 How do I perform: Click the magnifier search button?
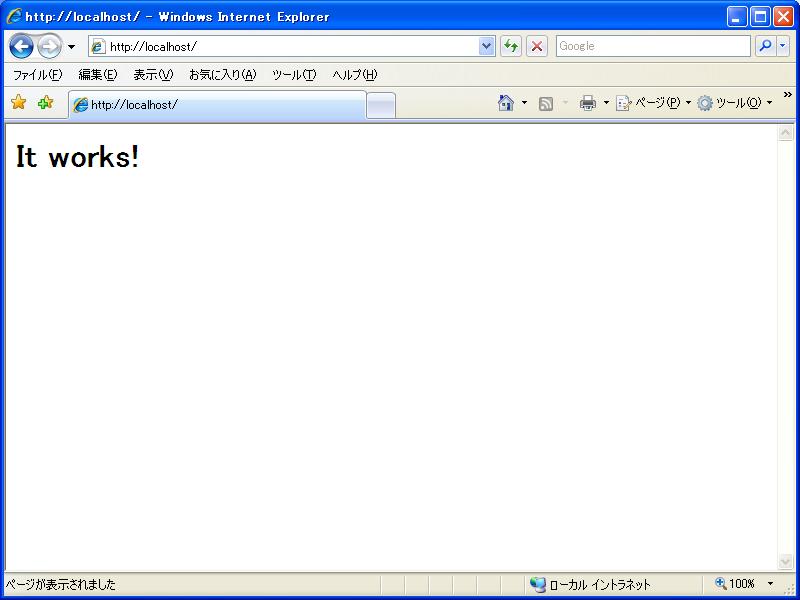(765, 46)
